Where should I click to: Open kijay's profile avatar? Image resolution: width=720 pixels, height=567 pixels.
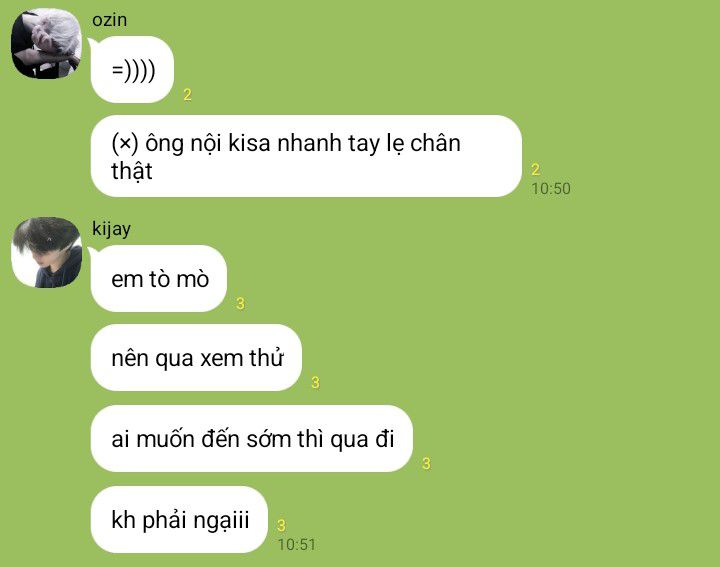point(46,253)
